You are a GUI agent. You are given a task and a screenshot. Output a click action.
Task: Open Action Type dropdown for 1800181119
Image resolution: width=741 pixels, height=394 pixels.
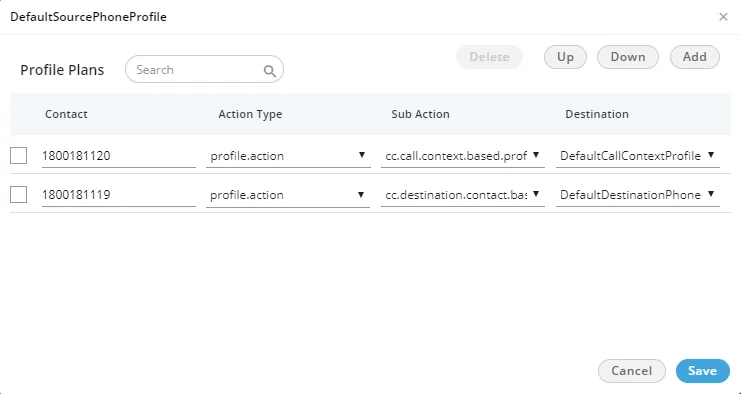click(x=288, y=195)
